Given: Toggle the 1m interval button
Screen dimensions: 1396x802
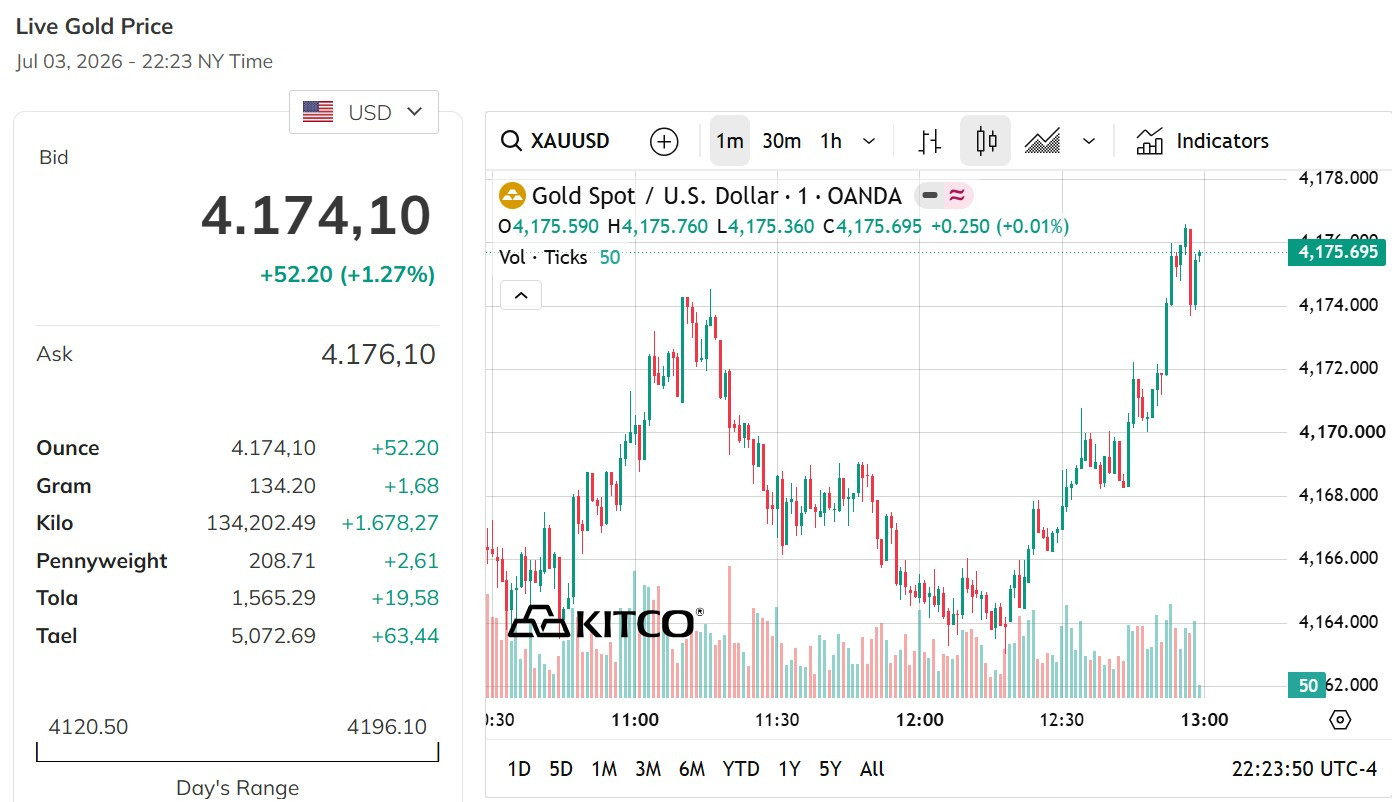Looking at the screenshot, I should tap(730, 141).
